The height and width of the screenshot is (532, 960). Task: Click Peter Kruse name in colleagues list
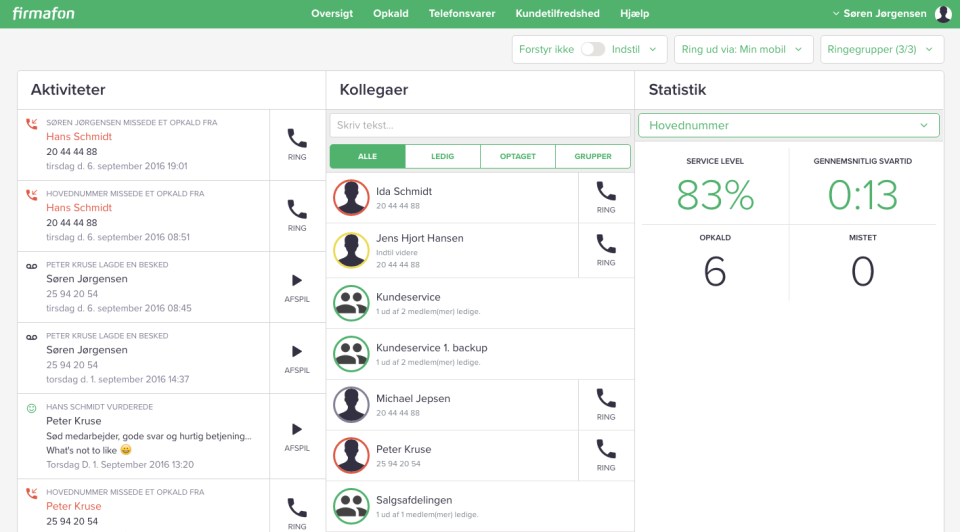click(x=403, y=449)
